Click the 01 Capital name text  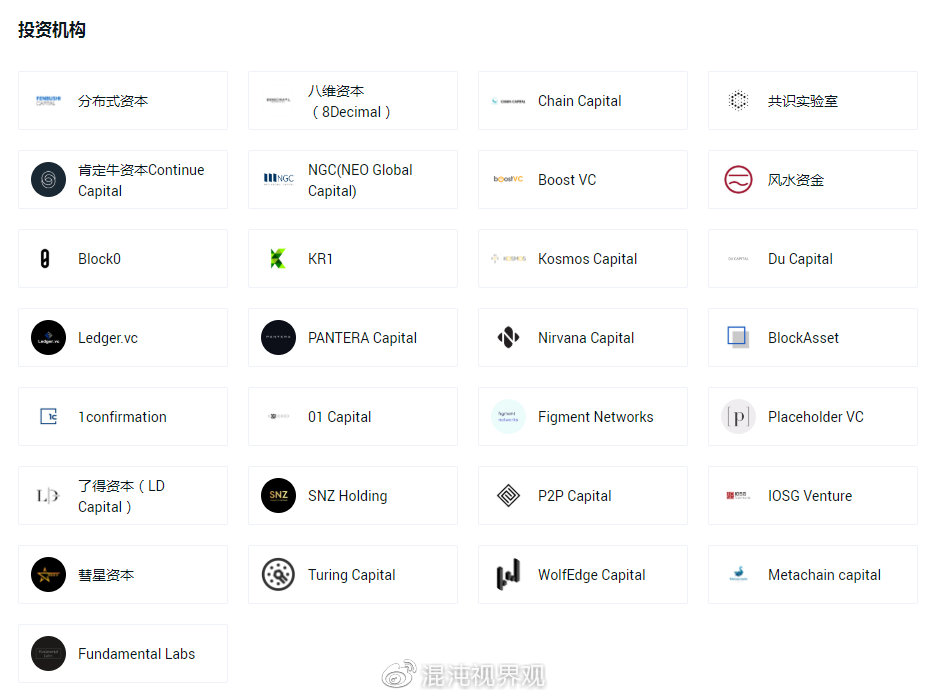click(340, 417)
